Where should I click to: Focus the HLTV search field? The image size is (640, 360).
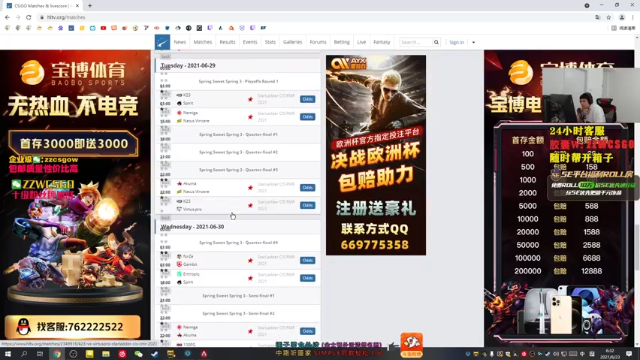[415, 42]
